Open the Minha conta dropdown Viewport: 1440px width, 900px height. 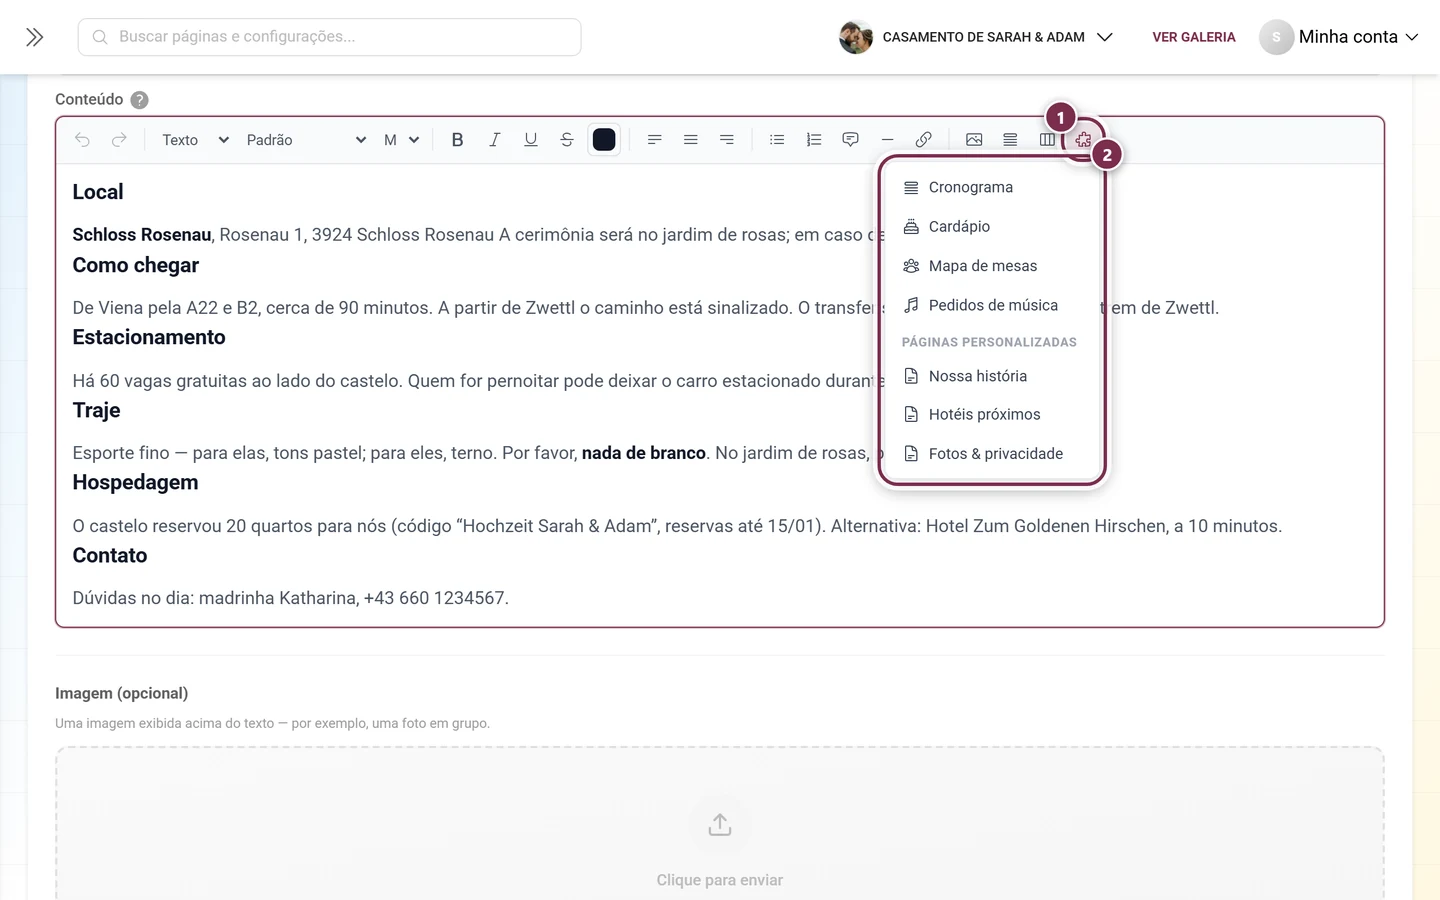click(x=1340, y=37)
